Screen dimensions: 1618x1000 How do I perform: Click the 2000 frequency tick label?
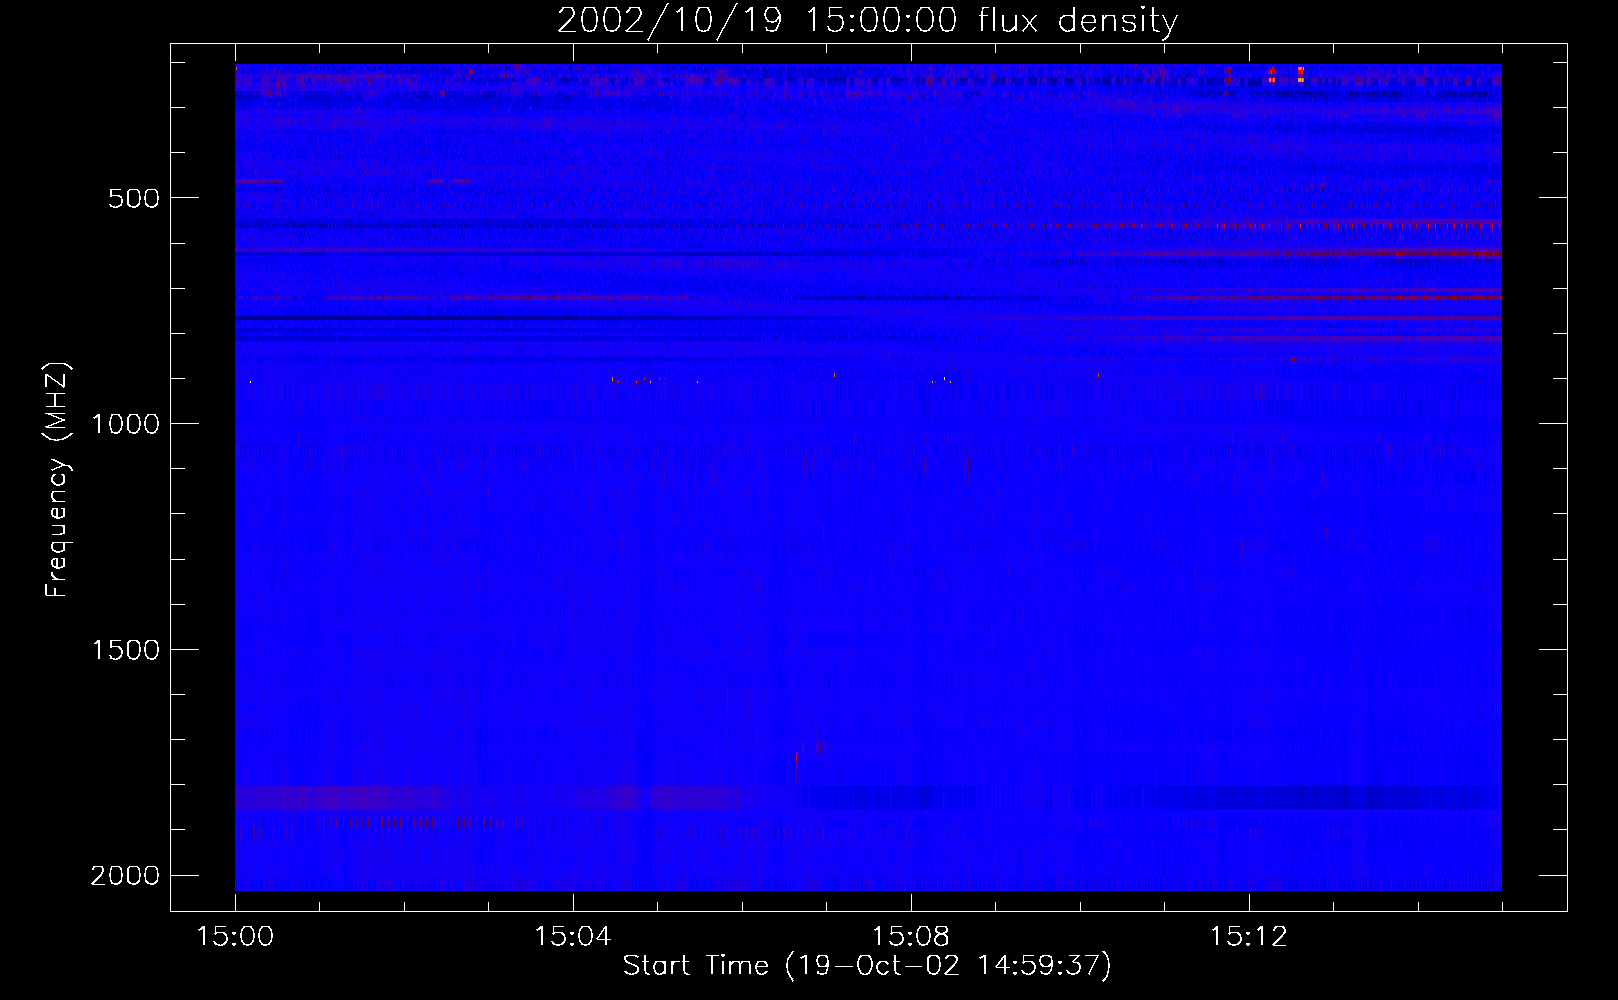(125, 876)
